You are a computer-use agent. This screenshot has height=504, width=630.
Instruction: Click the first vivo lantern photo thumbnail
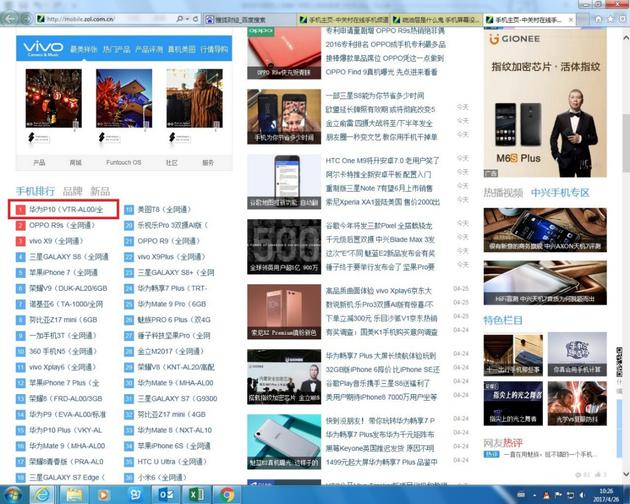(53, 98)
